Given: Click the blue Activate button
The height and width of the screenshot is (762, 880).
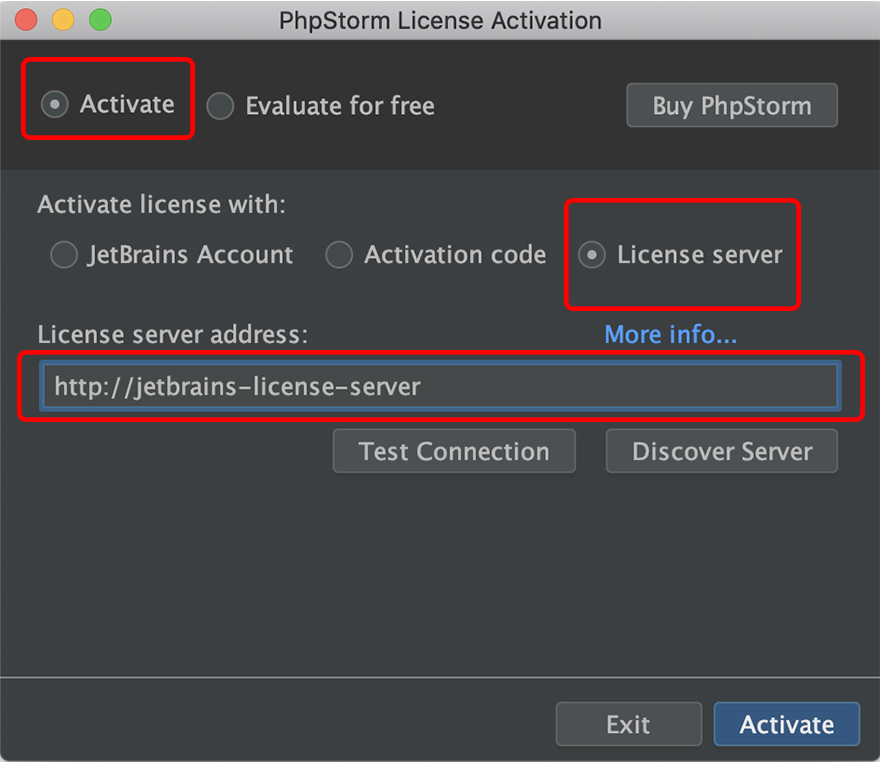Looking at the screenshot, I should (x=787, y=724).
